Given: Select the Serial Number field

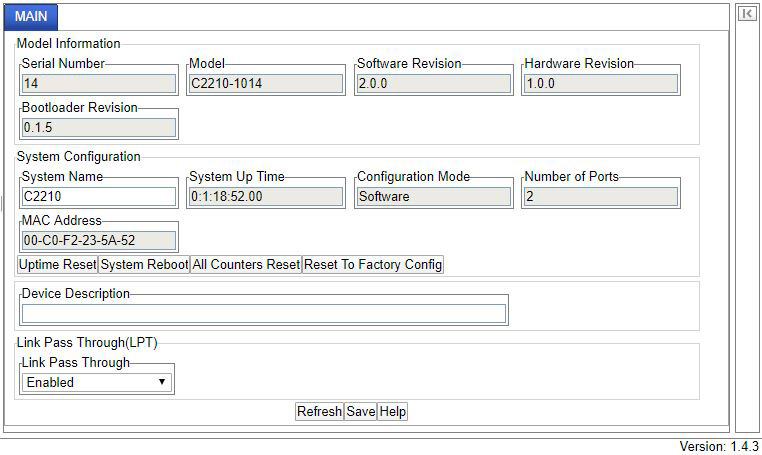Looking at the screenshot, I should pos(99,84).
